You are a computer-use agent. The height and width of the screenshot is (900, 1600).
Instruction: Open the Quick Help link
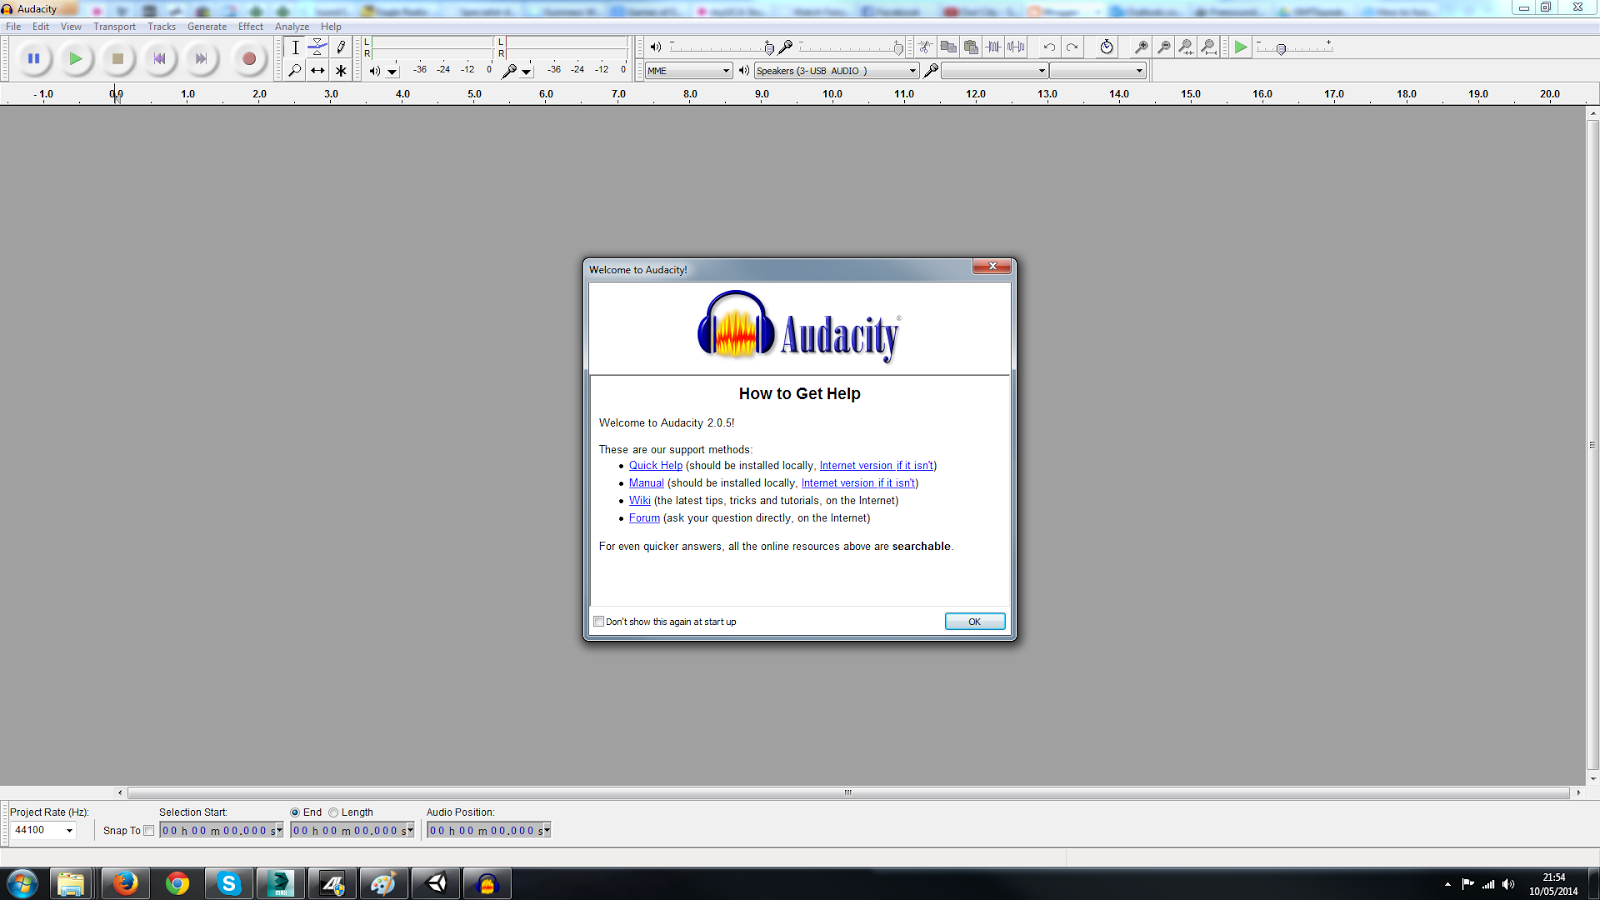[x=656, y=466]
